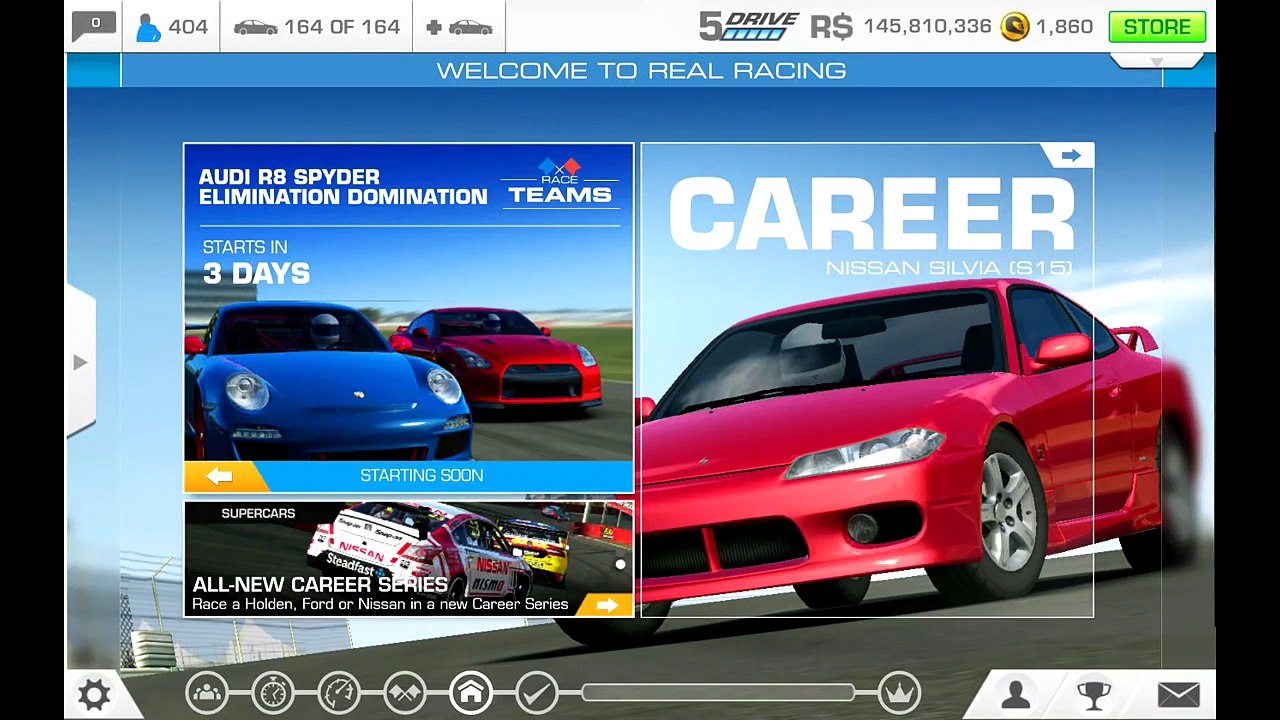
Task: Open the player profile silhouette icon
Action: (1016, 694)
